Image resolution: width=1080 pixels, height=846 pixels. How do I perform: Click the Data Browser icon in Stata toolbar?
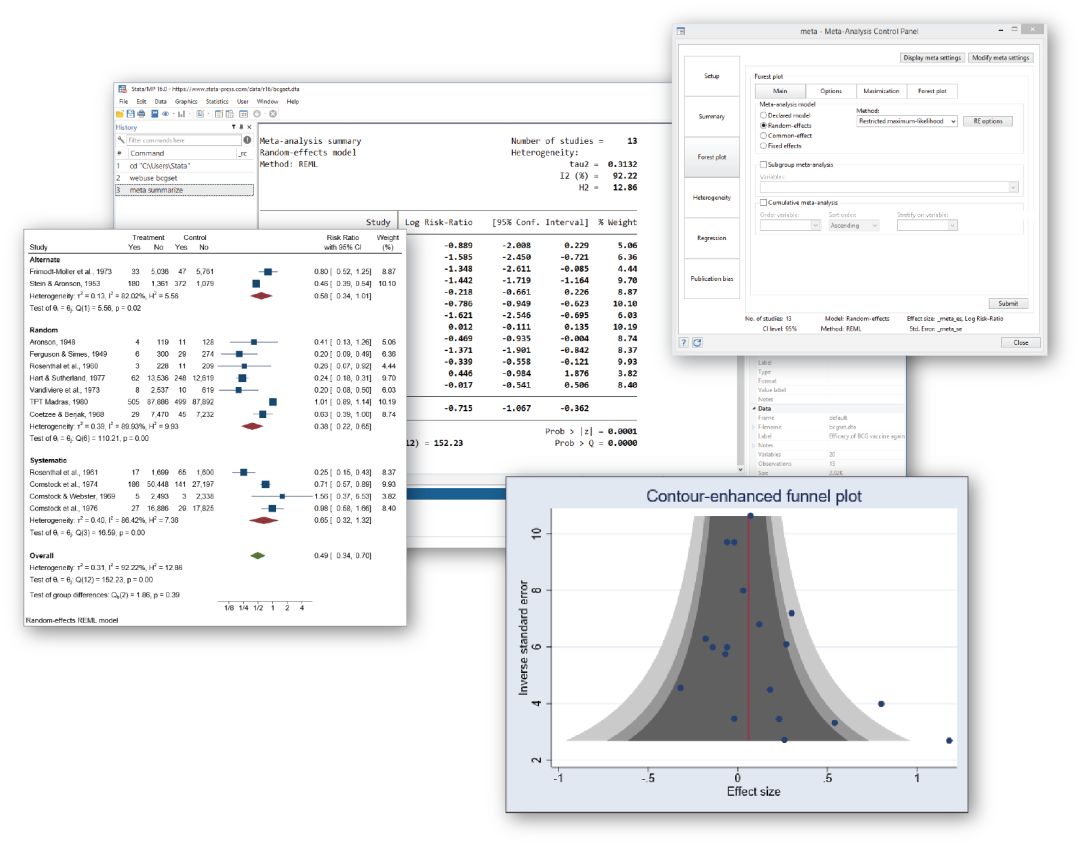[x=229, y=114]
